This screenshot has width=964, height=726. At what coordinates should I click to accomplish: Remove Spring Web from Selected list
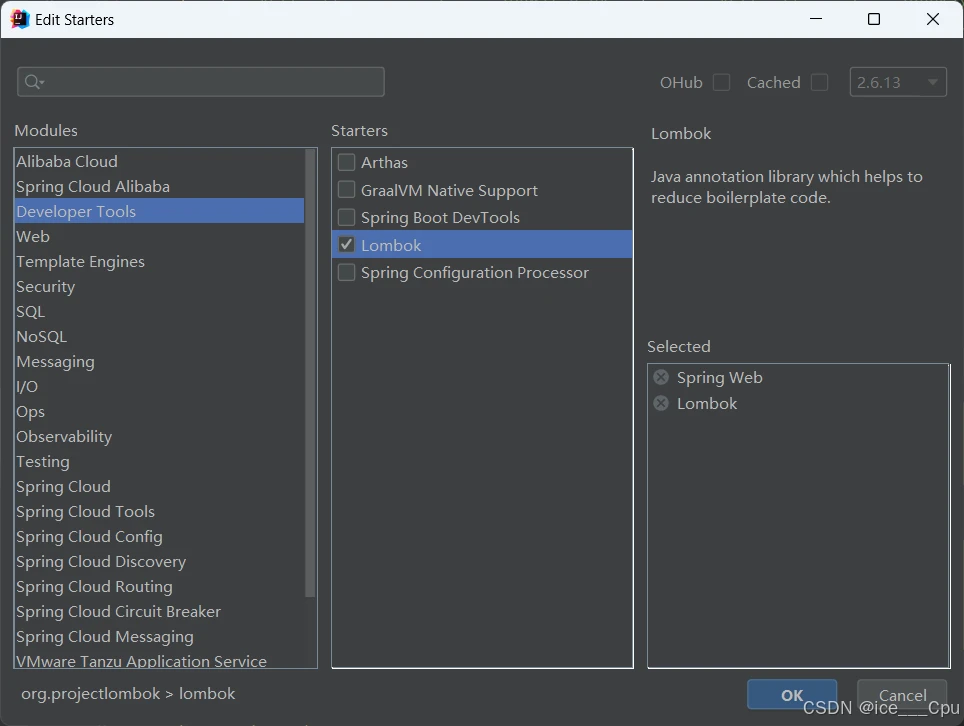pyautogui.click(x=661, y=378)
